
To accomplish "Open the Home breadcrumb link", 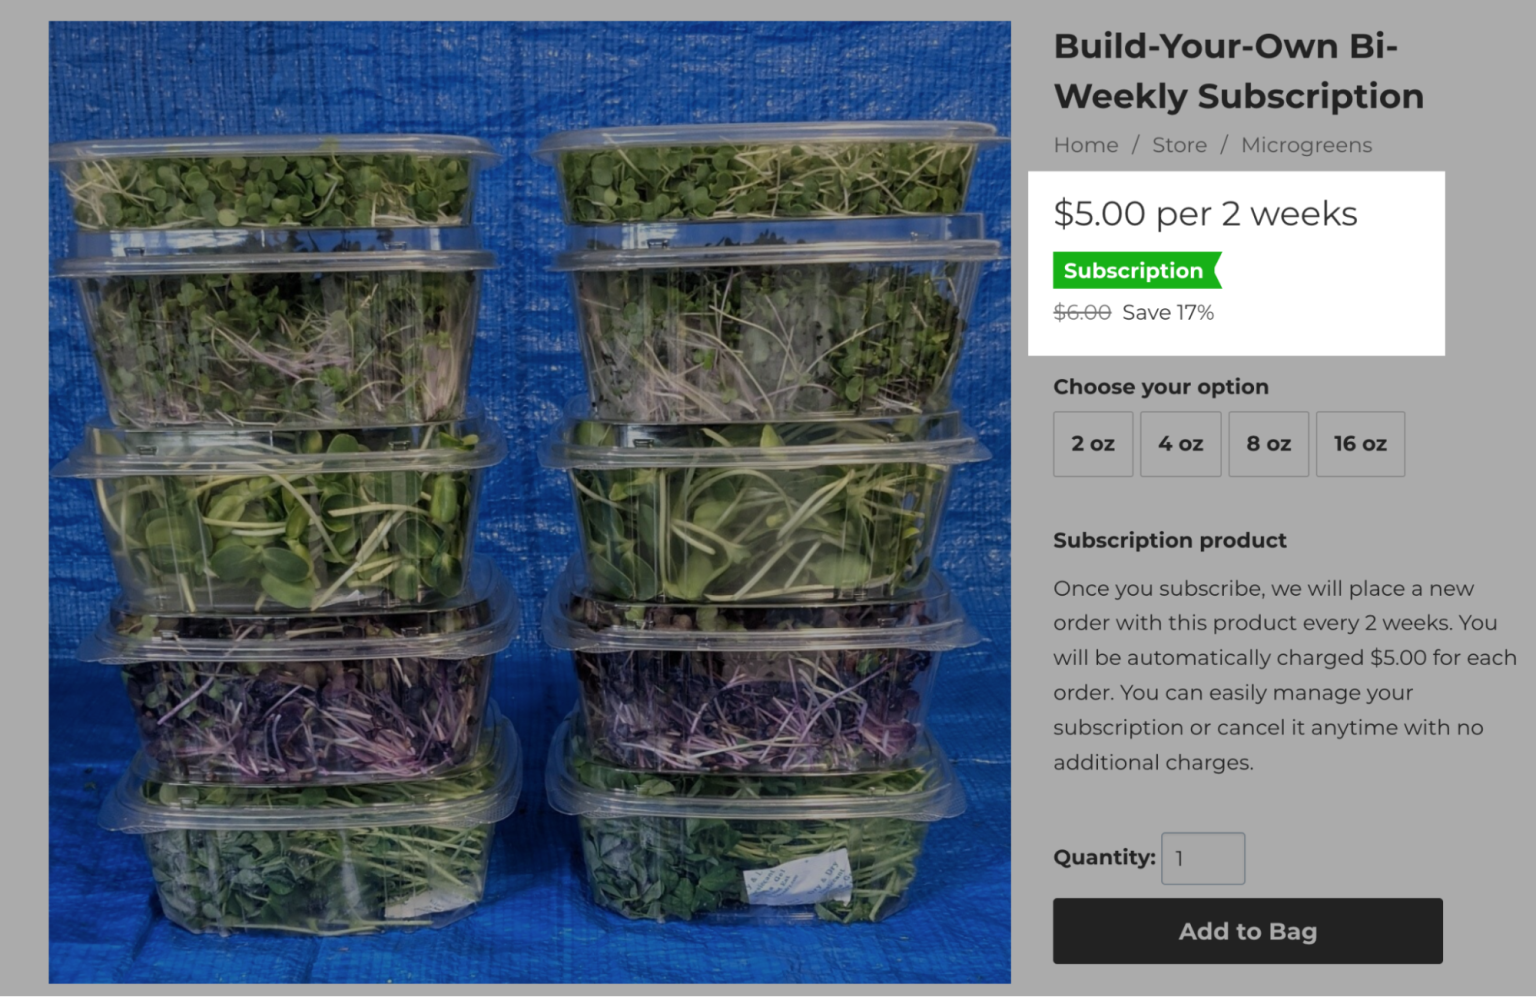I will (x=1085, y=145).
